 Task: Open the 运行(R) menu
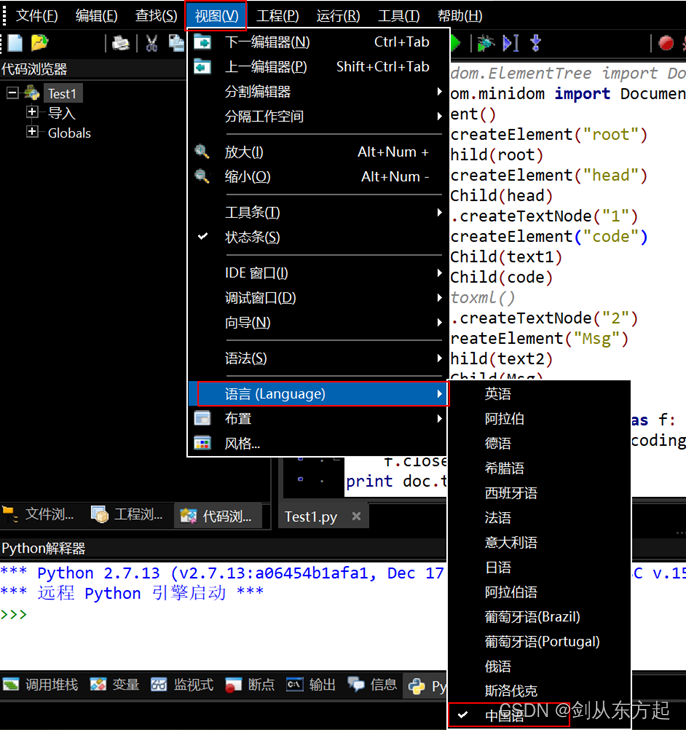pos(338,15)
